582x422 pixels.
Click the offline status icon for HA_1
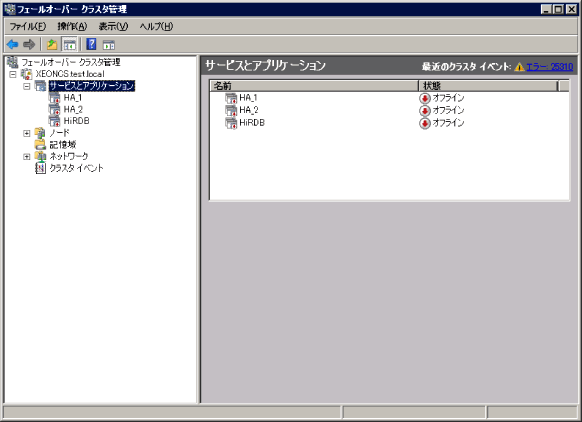point(425,98)
